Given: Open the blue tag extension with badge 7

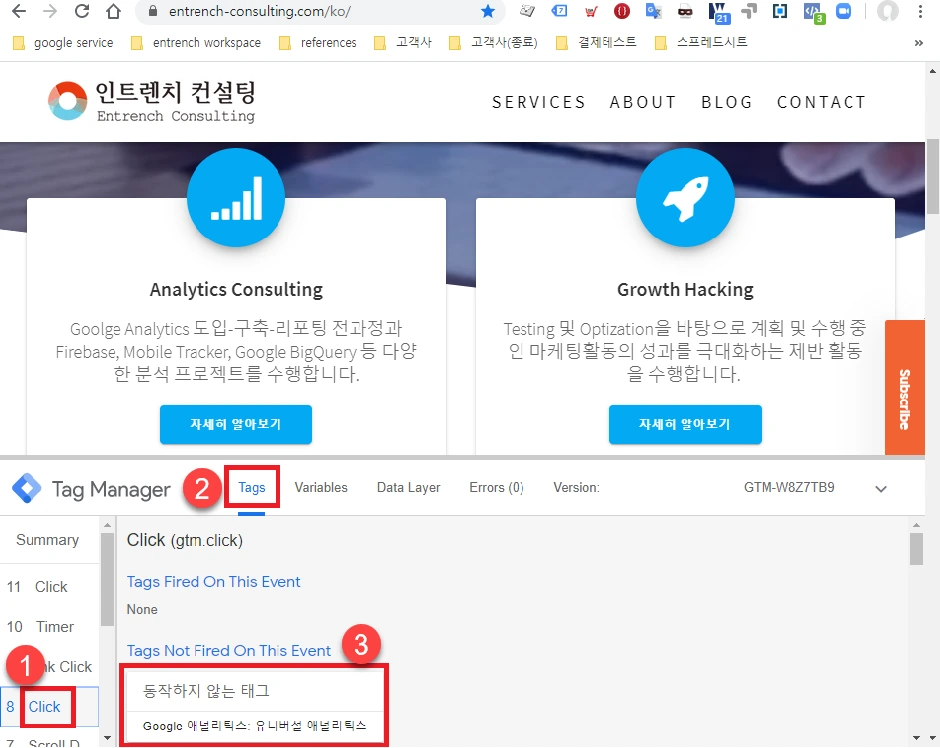Looking at the screenshot, I should [559, 11].
